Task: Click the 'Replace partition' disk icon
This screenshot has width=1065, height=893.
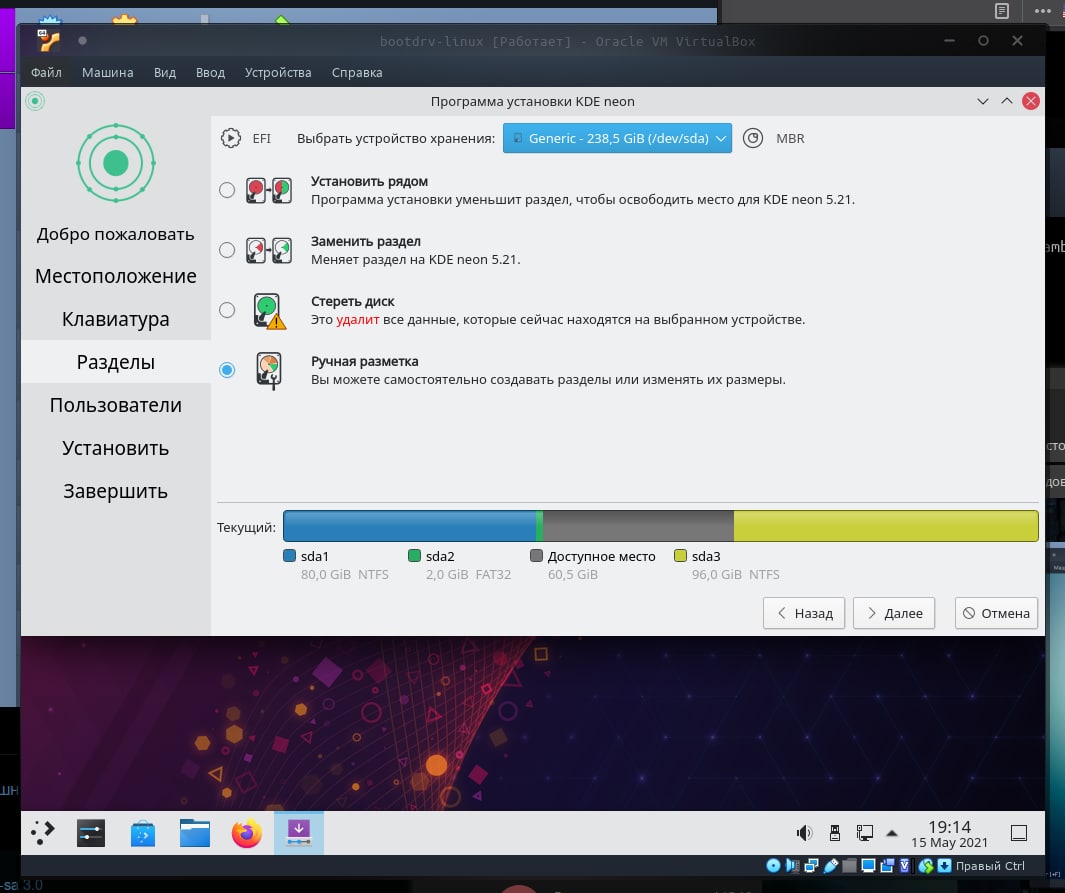Action: (269, 251)
